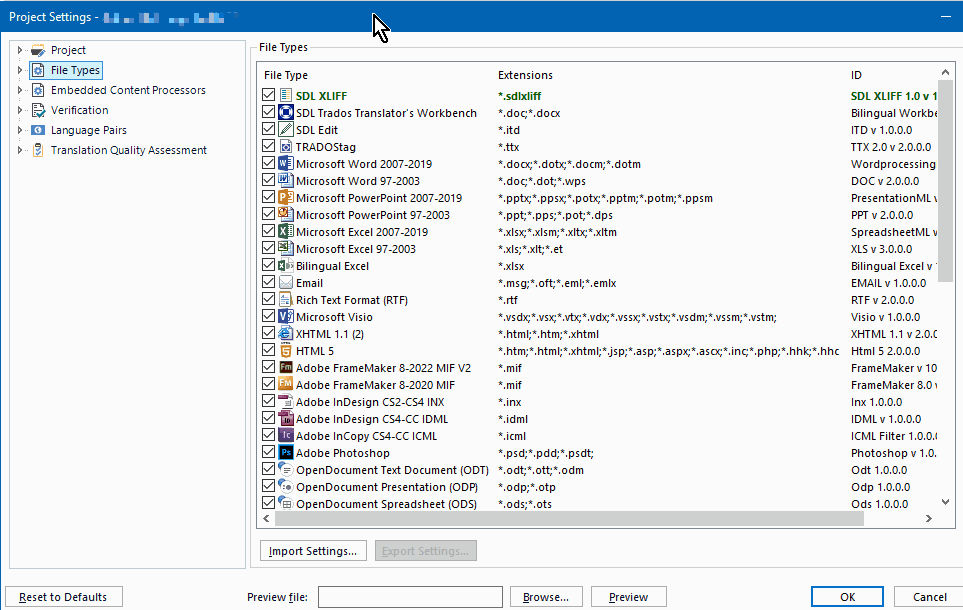963x610 pixels.
Task: Click the Adobe Photoshop file type icon
Action: click(285, 453)
